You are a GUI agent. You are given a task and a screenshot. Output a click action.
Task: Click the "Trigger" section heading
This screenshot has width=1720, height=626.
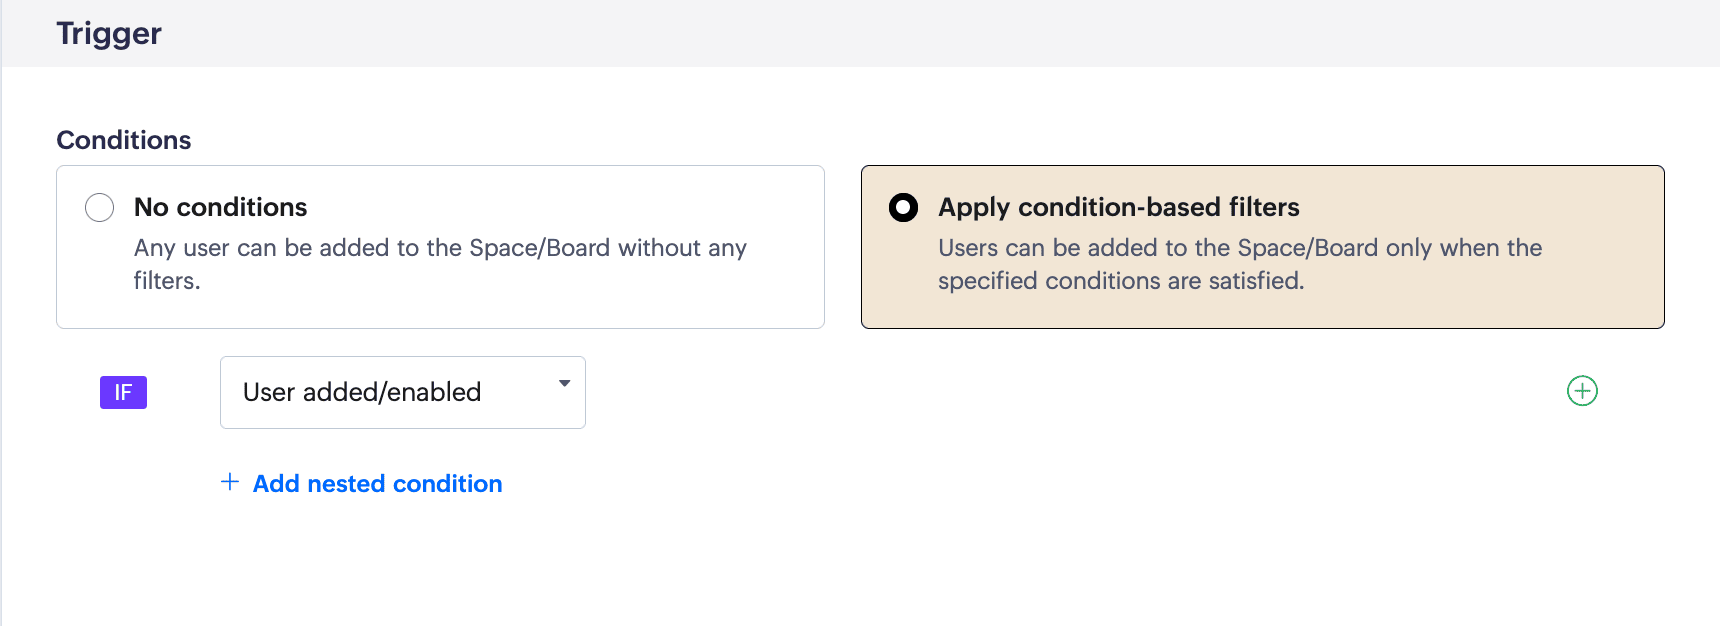pos(109,34)
